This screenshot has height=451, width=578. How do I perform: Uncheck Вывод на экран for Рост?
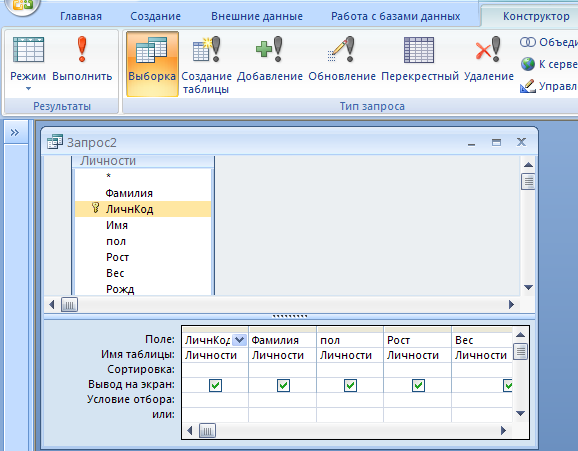[x=418, y=385]
